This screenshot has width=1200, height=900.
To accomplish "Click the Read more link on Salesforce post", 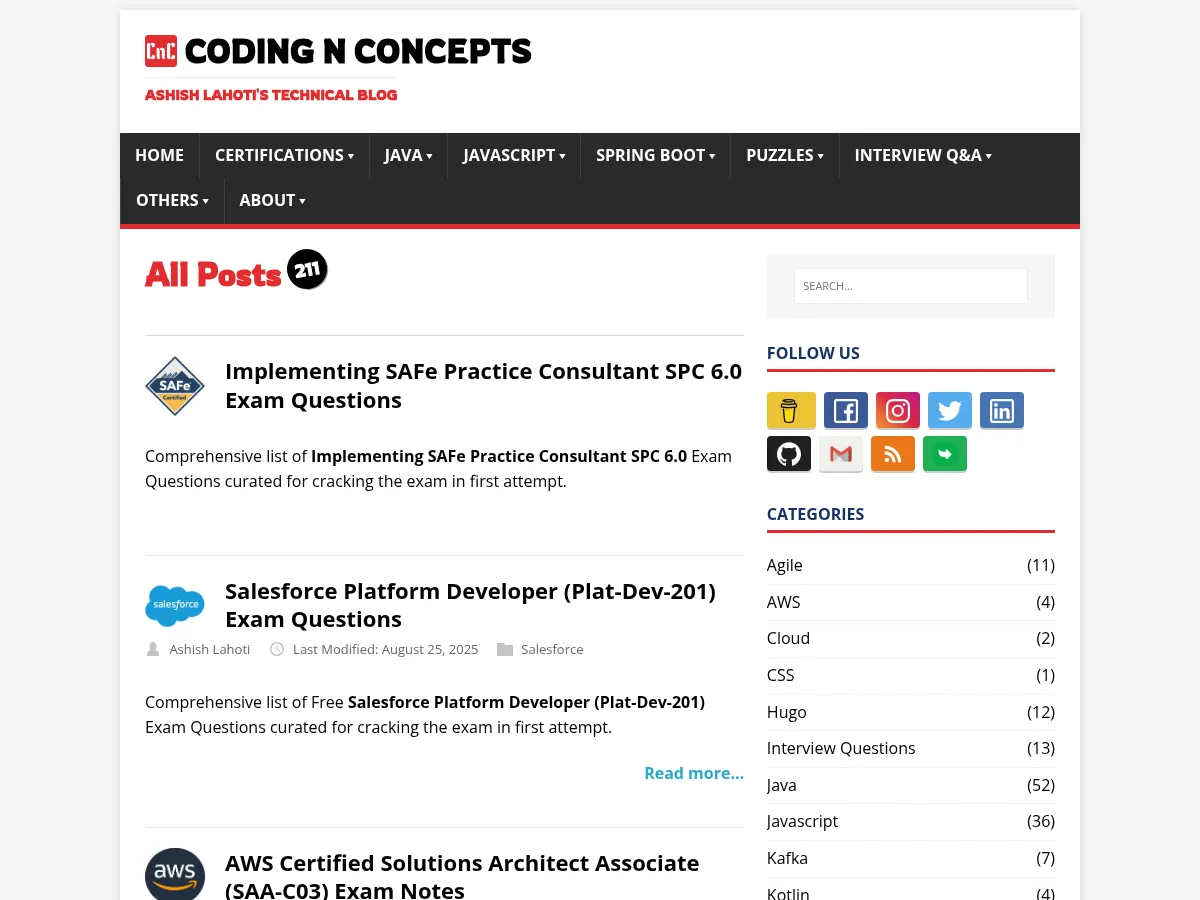I will [693, 772].
